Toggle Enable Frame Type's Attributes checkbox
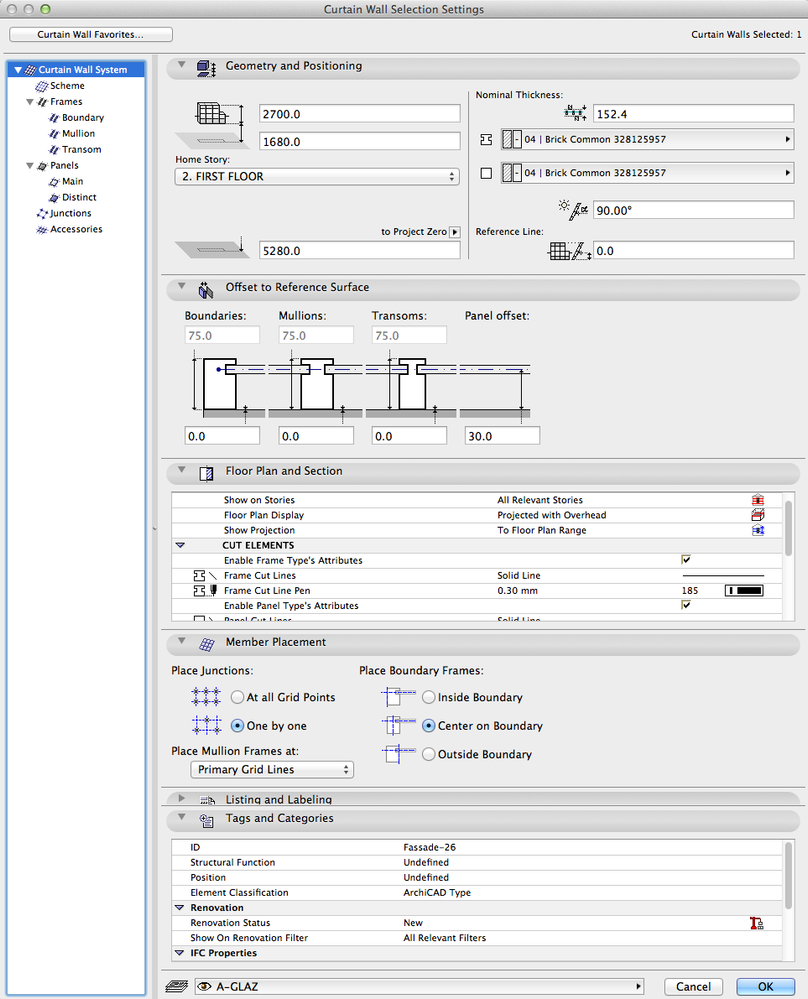 tap(686, 560)
